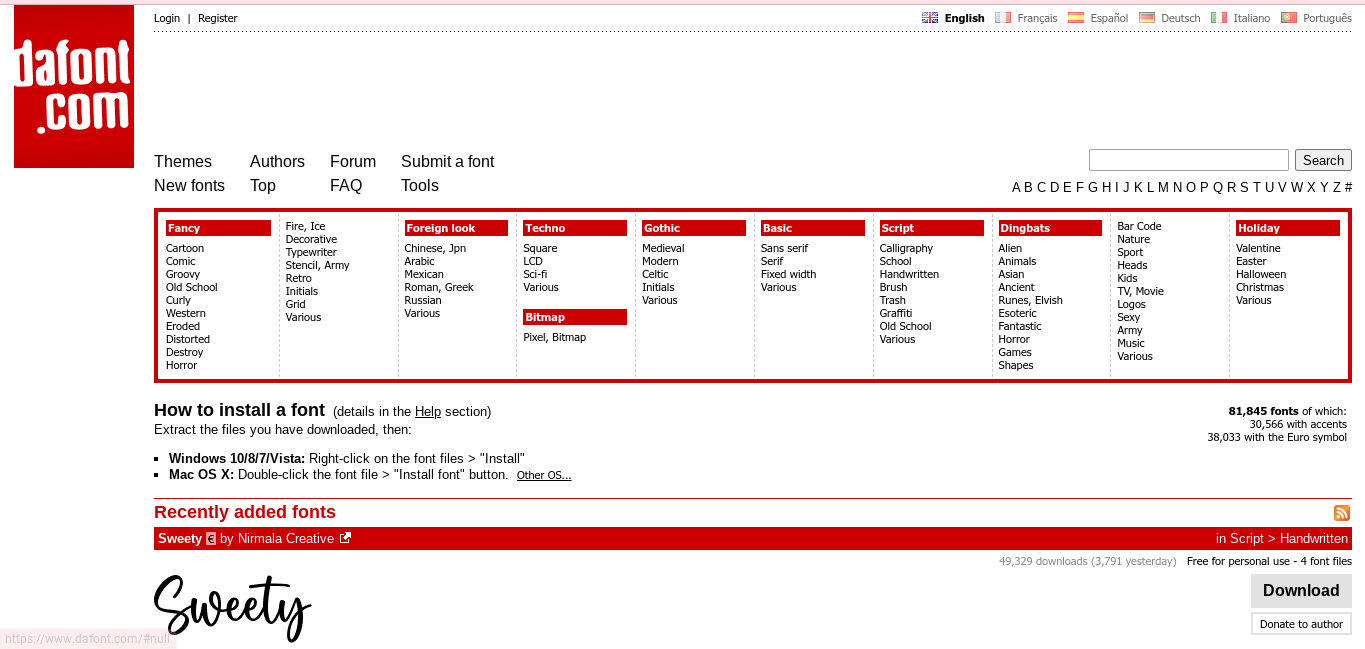Open the Sci-fi theme

click(535, 274)
